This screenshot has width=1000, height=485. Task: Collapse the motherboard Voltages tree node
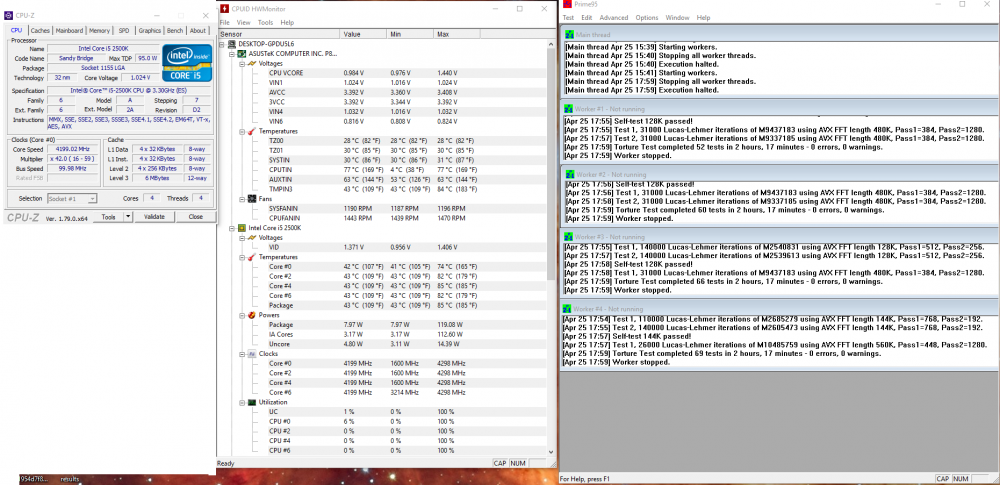coord(240,63)
